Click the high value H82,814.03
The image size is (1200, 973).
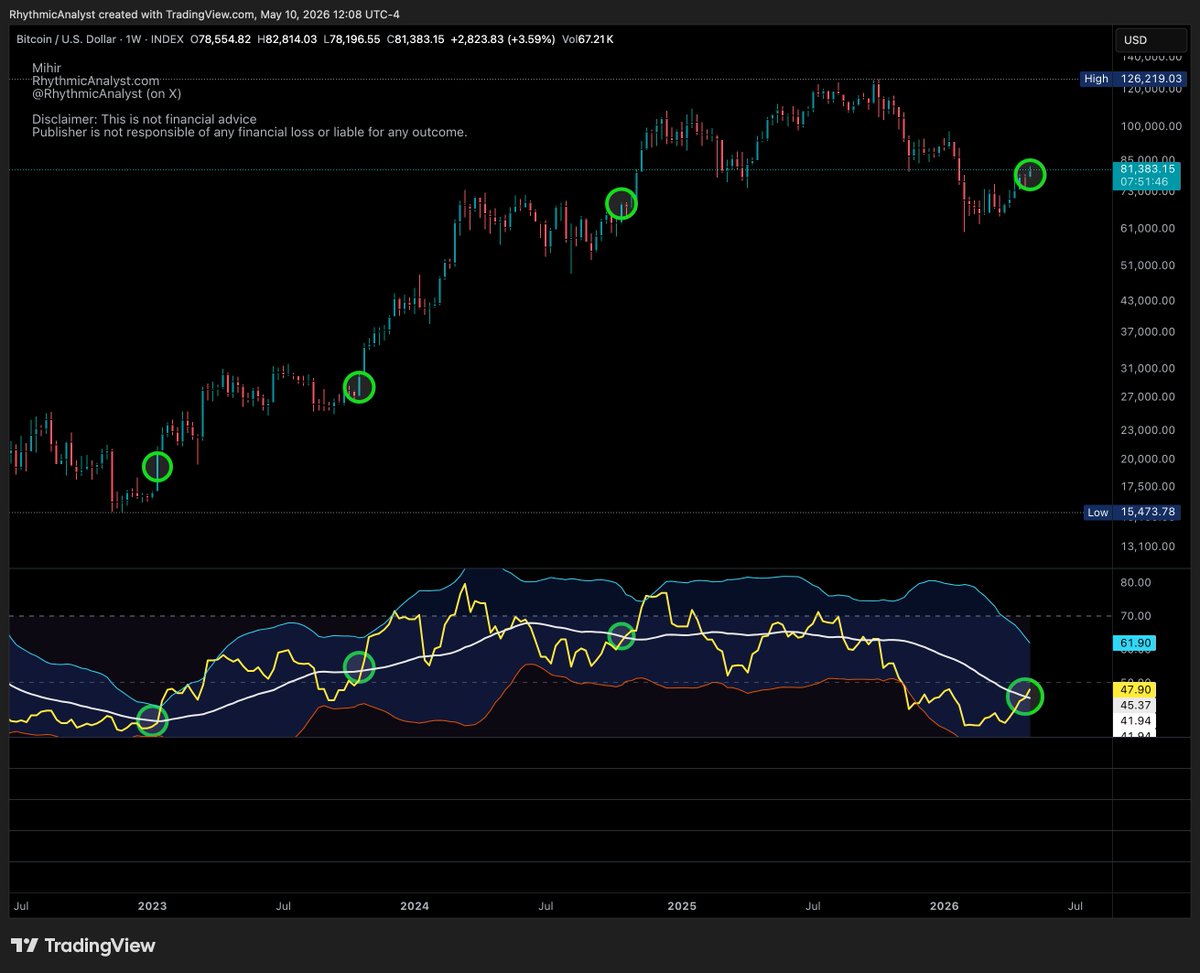tap(287, 38)
